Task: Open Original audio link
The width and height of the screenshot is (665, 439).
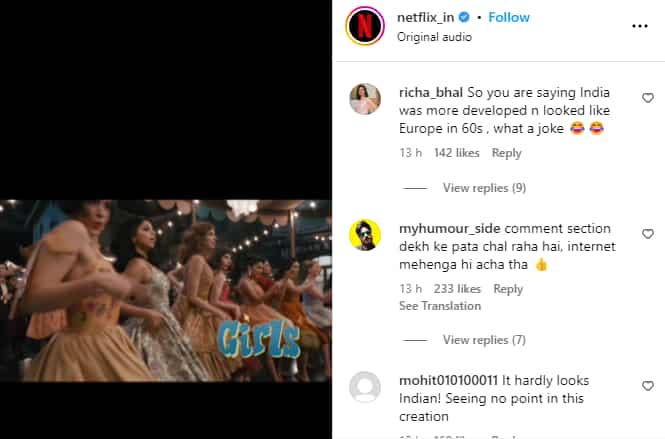Action: click(434, 37)
